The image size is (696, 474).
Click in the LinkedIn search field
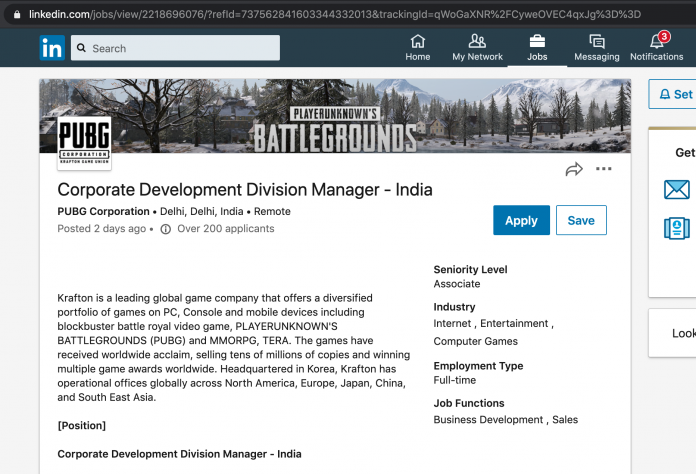coord(180,48)
